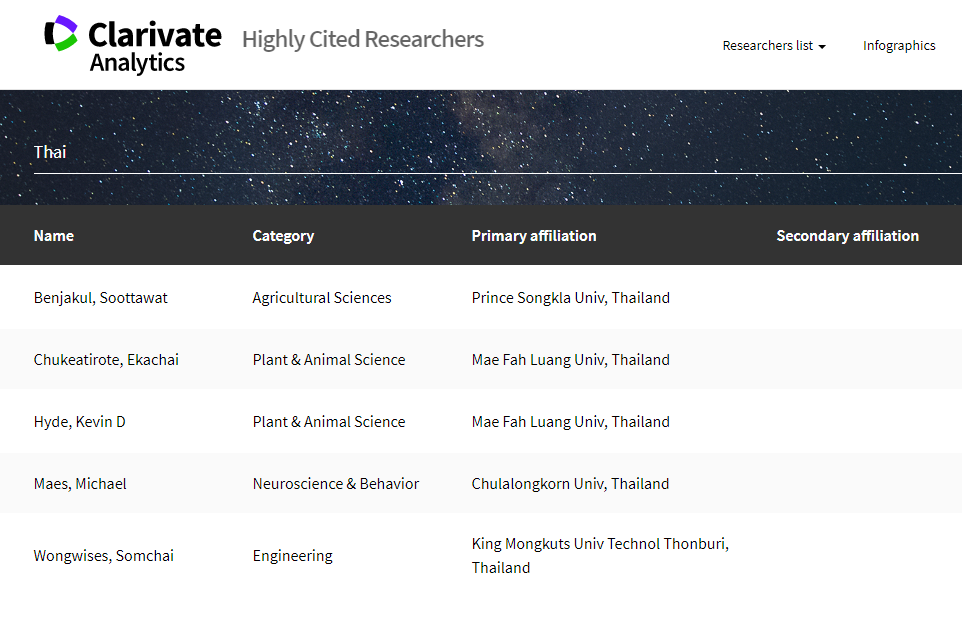The width and height of the screenshot is (962, 630).
Task: Click the Neuroscience & Behavior category cell
Action: [336, 484]
